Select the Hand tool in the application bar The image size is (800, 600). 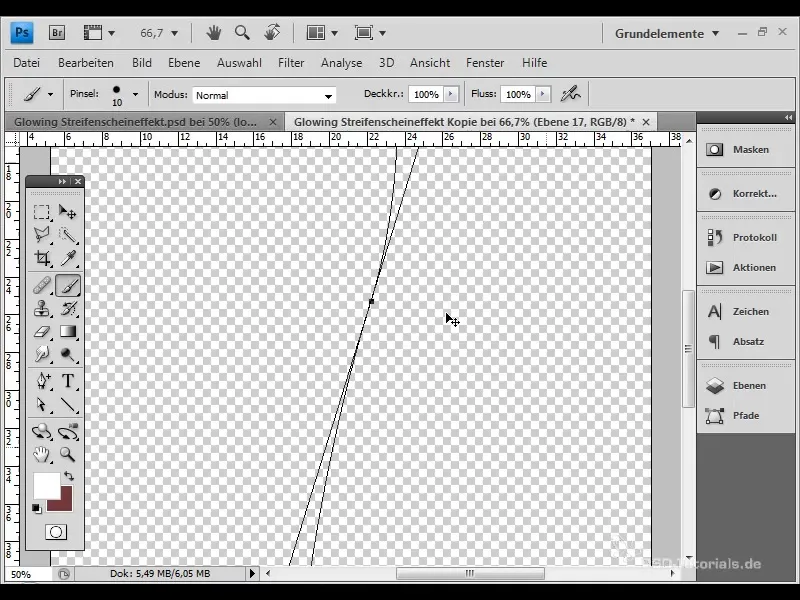[213, 33]
